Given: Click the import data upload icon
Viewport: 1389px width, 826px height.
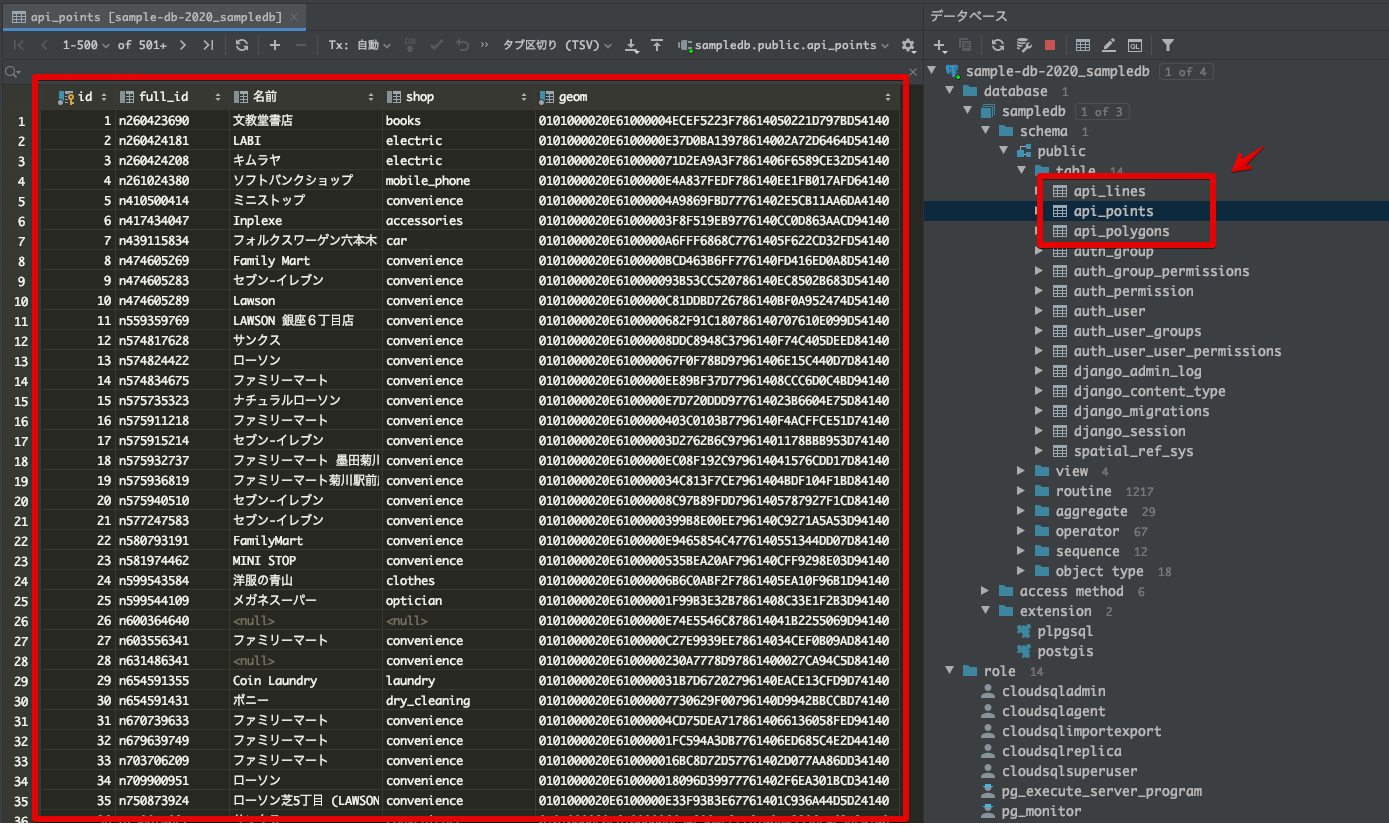Looking at the screenshot, I should pos(657,45).
